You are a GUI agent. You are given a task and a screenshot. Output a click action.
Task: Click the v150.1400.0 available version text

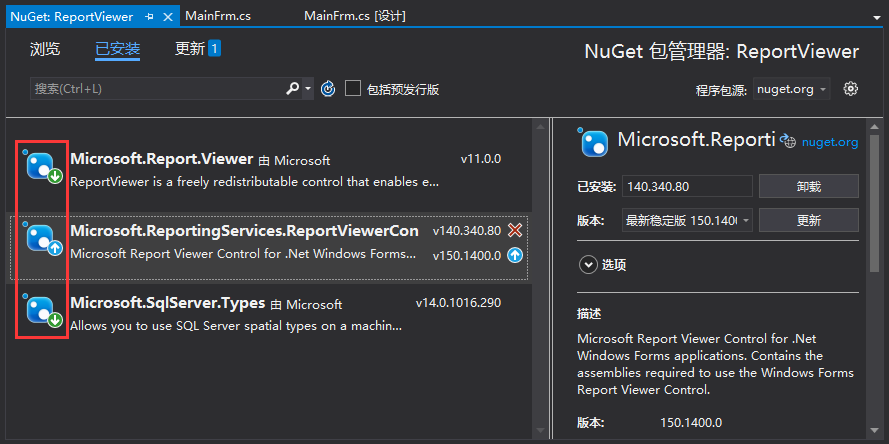[467, 256]
